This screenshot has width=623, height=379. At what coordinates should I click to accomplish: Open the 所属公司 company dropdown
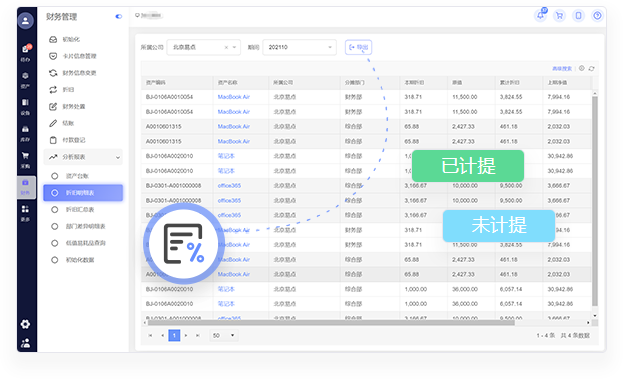pos(203,47)
